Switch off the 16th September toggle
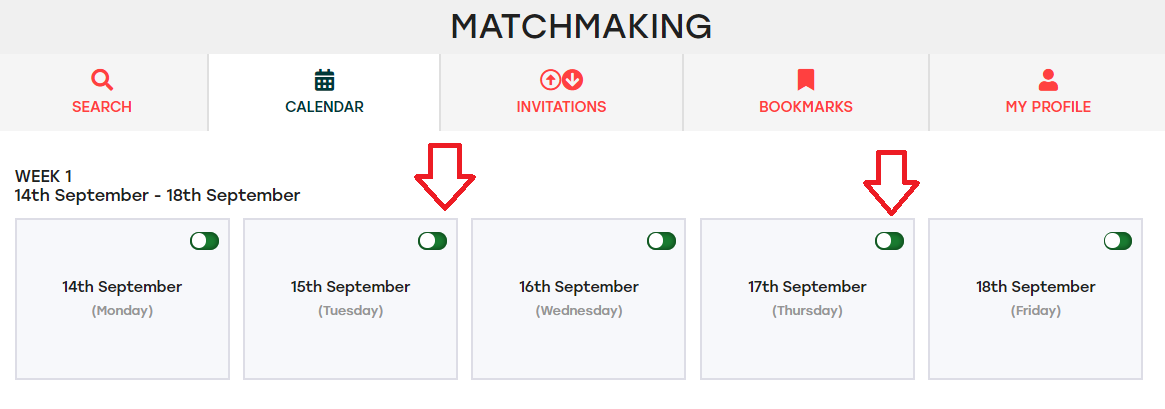1165x409 pixels. pos(661,241)
